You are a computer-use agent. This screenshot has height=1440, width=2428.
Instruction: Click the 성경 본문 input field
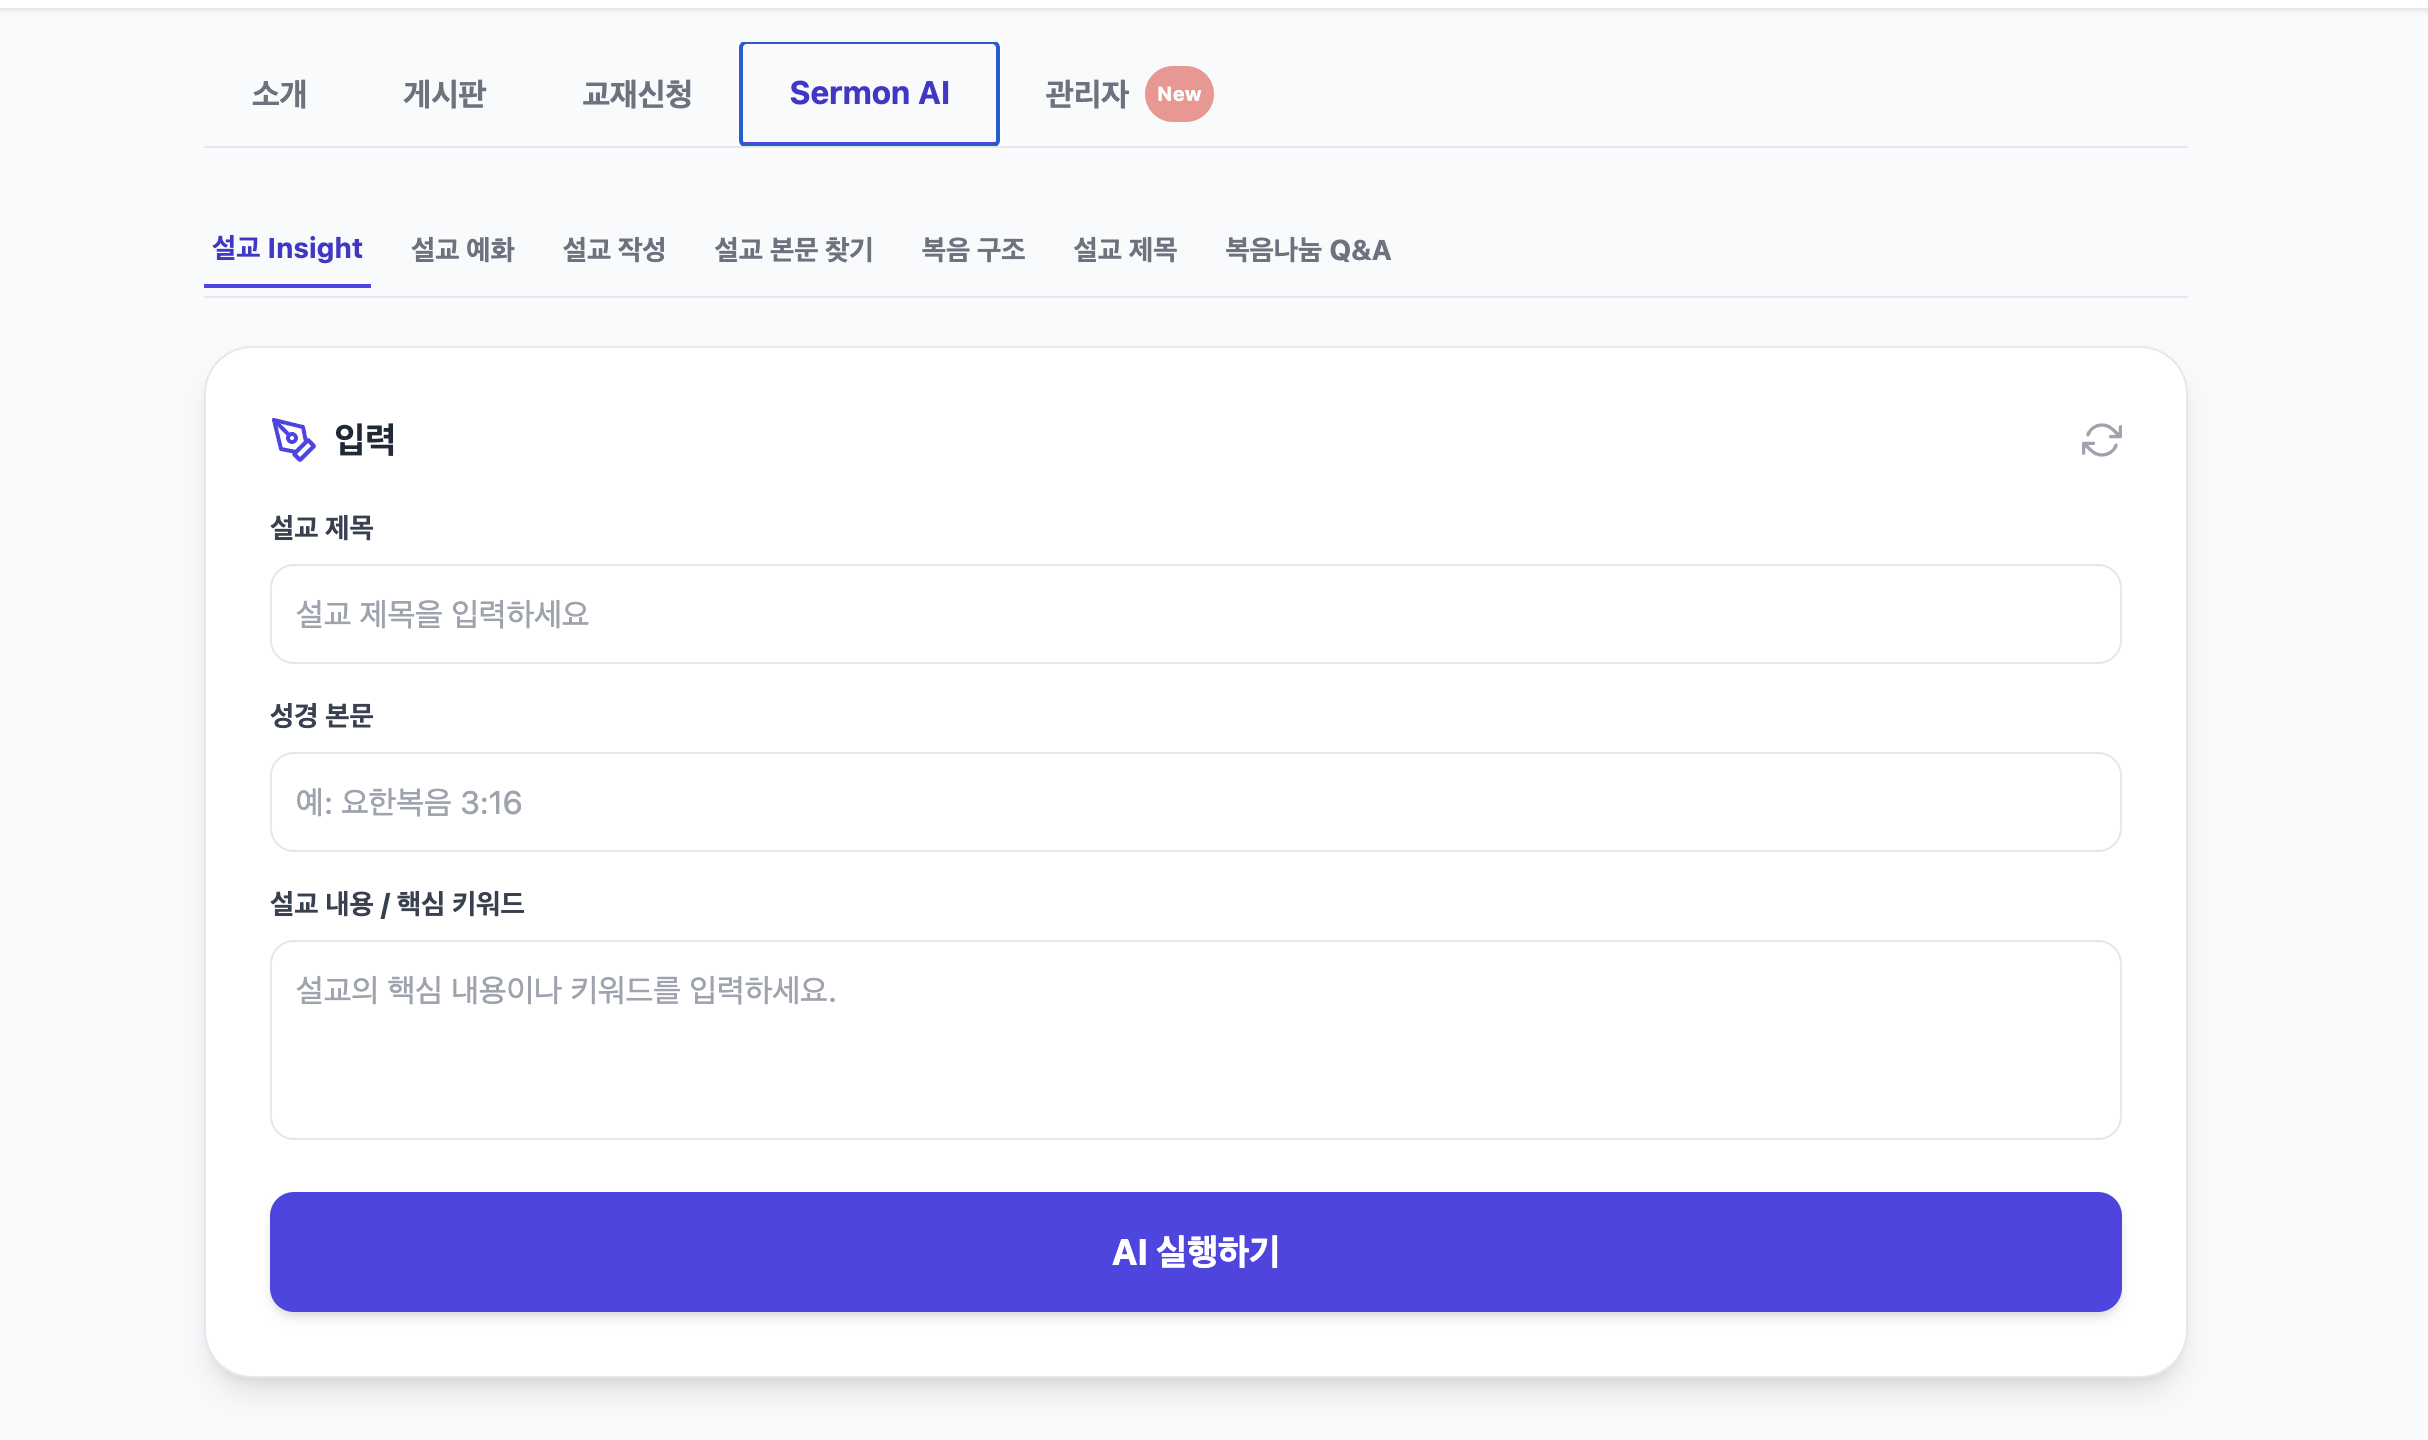pos(1195,802)
